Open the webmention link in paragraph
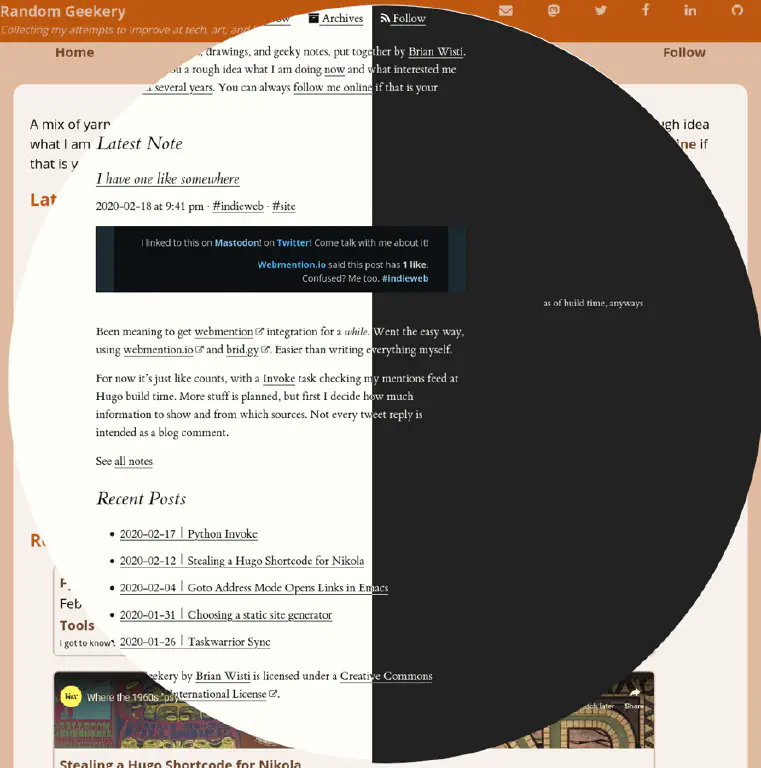 coord(224,332)
